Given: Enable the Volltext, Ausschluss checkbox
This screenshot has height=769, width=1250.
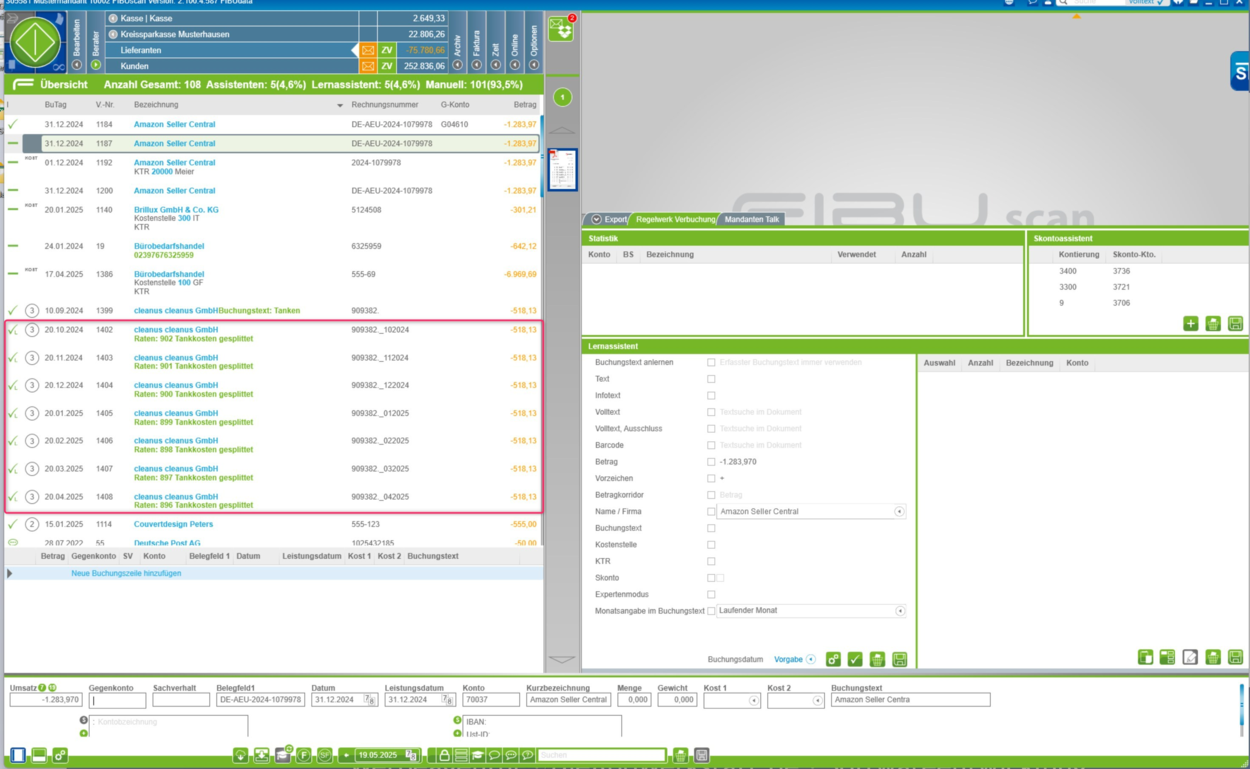Looking at the screenshot, I should (x=711, y=428).
